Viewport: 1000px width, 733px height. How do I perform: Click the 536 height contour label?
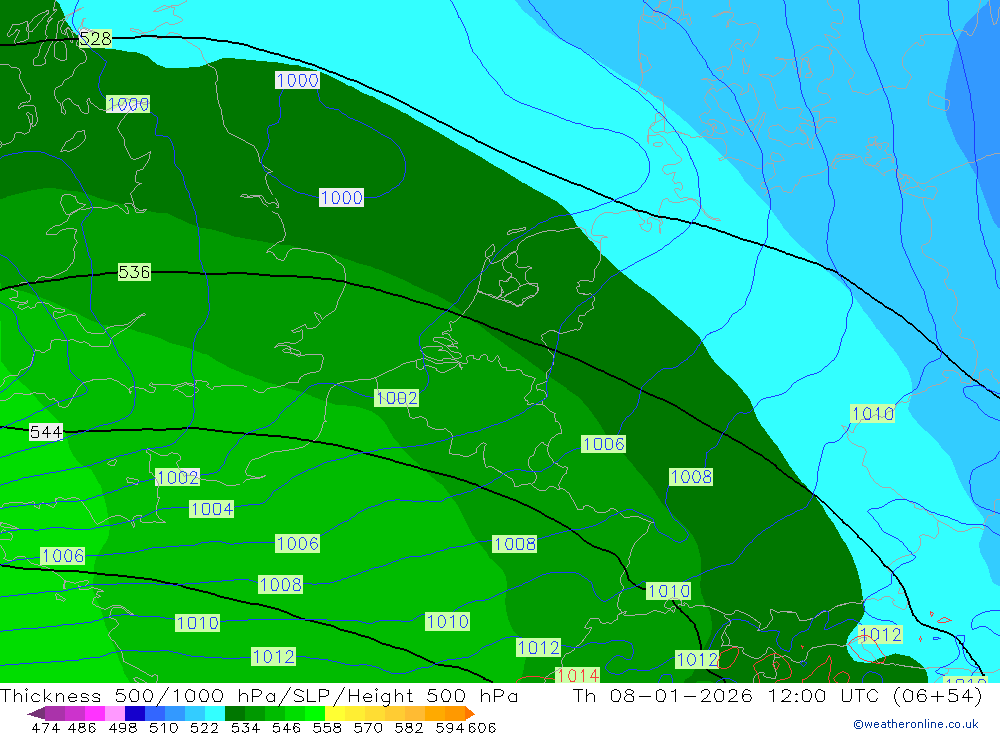pyautogui.click(x=134, y=272)
